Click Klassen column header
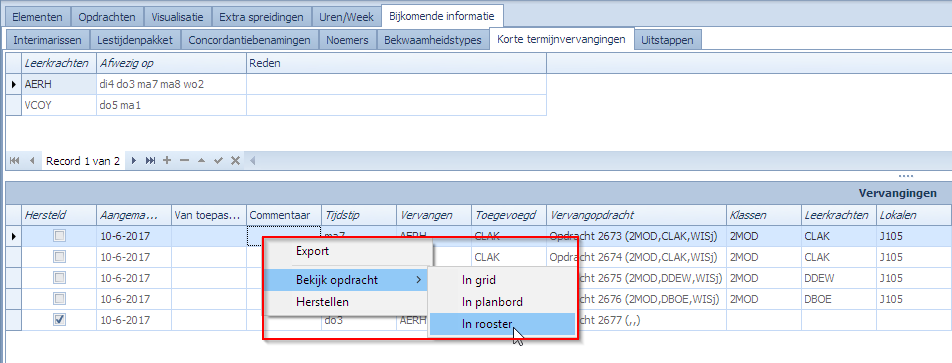 pos(763,215)
